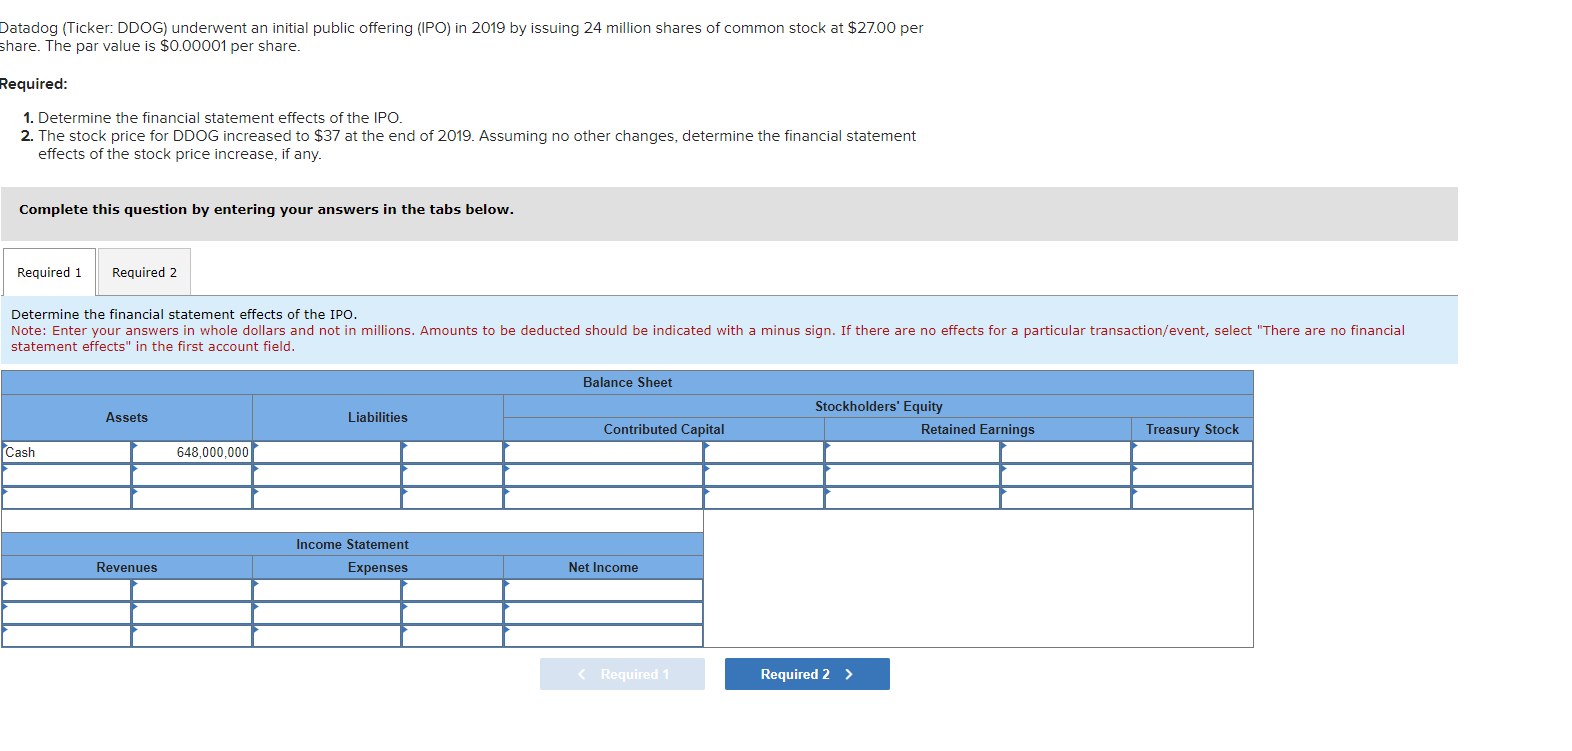Select first-row Retained Earnings amount field
This screenshot has height=751, width=1572.
1066,452
